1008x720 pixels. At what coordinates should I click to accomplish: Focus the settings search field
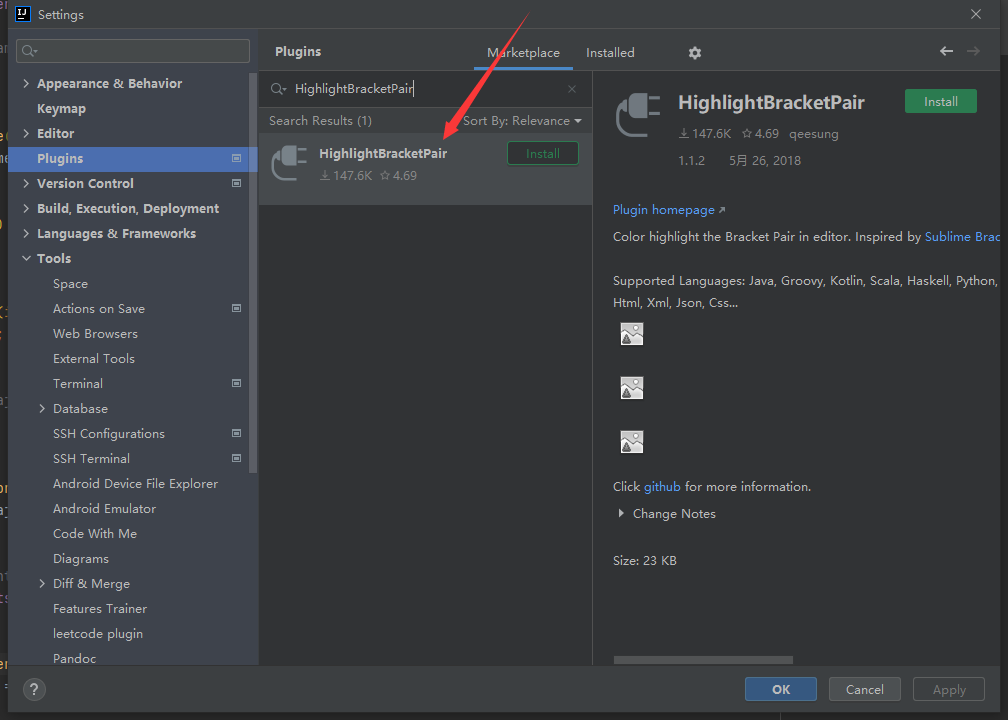(x=132, y=51)
